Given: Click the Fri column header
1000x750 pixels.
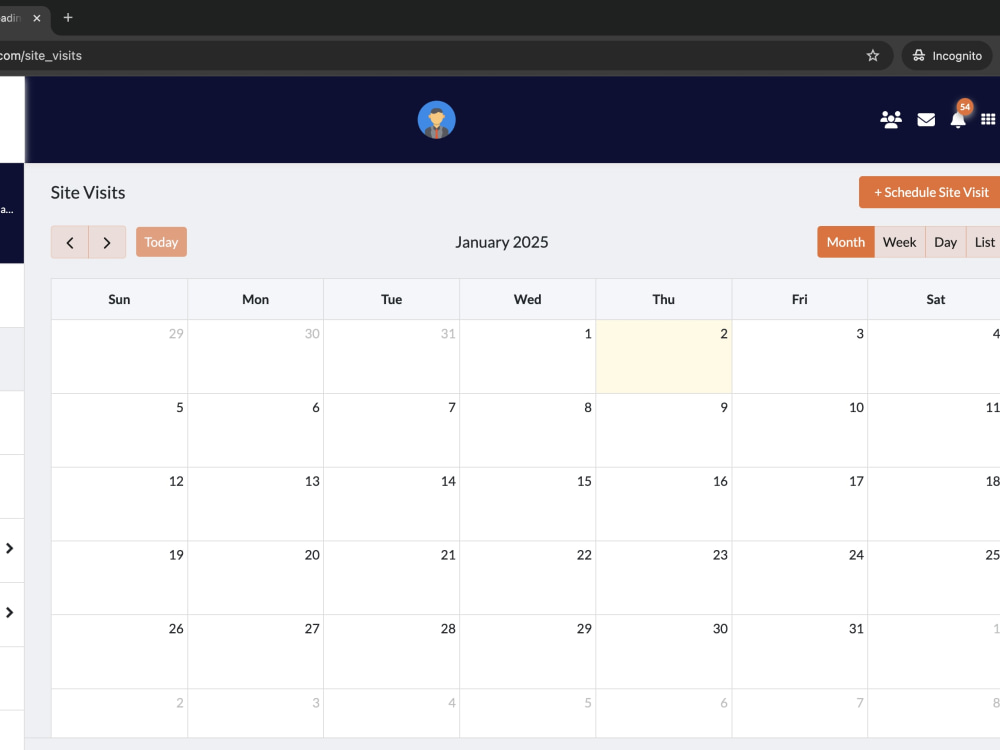Looking at the screenshot, I should (x=799, y=299).
